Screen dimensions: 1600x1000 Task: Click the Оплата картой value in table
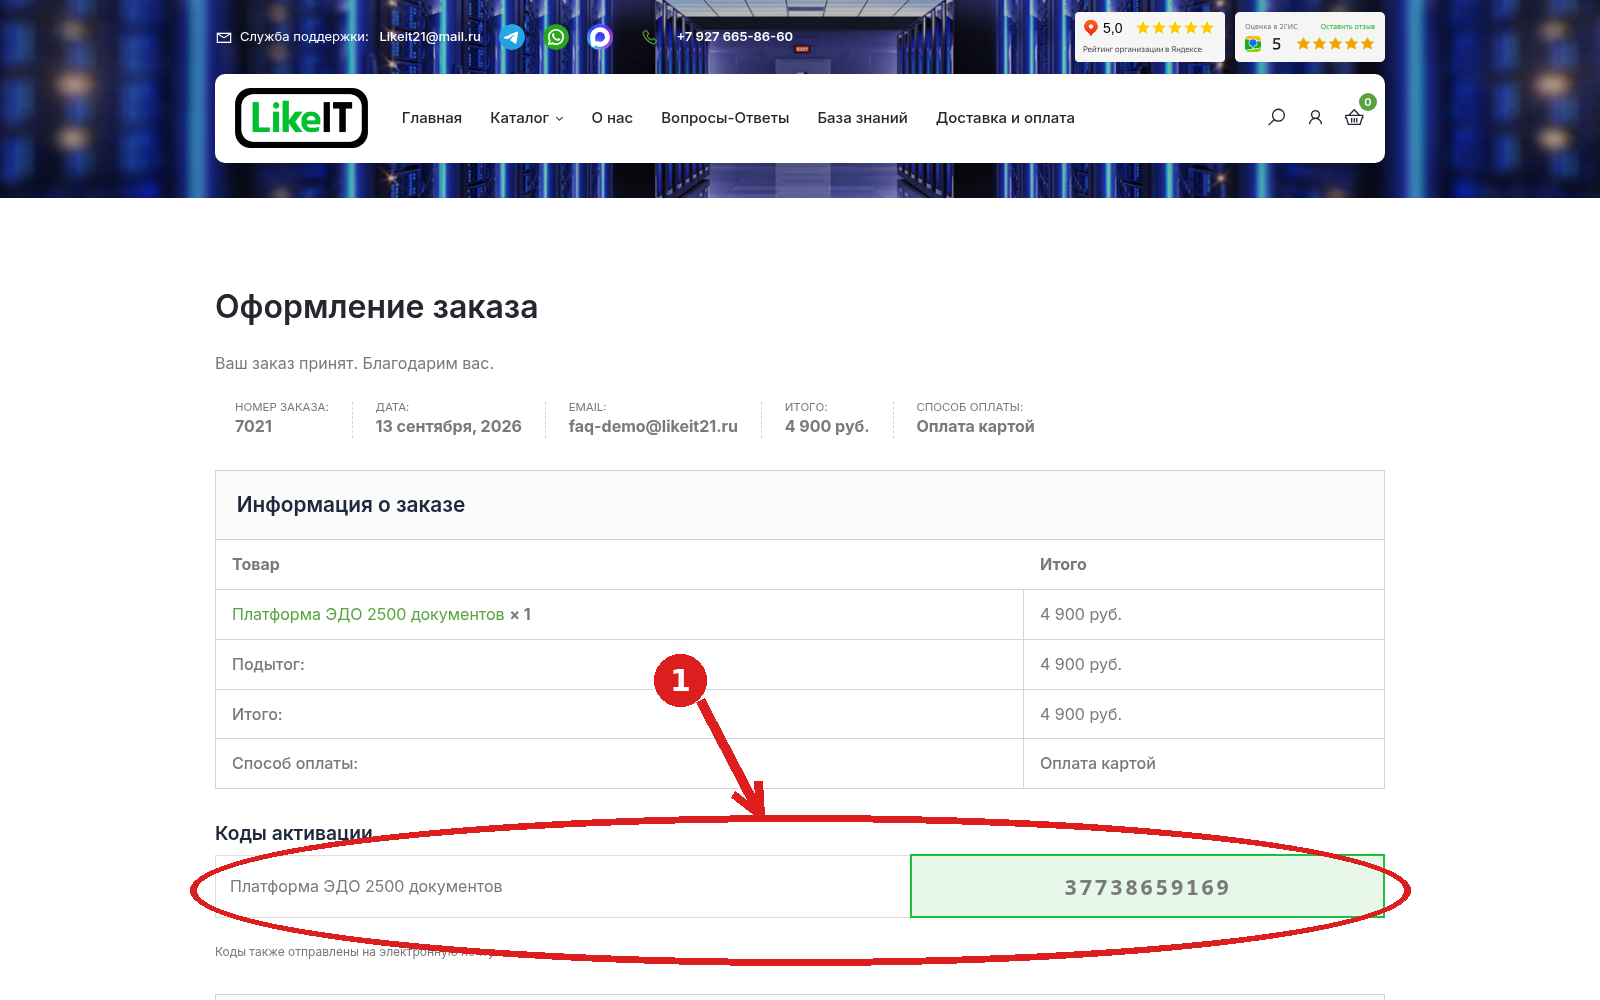coord(1098,763)
